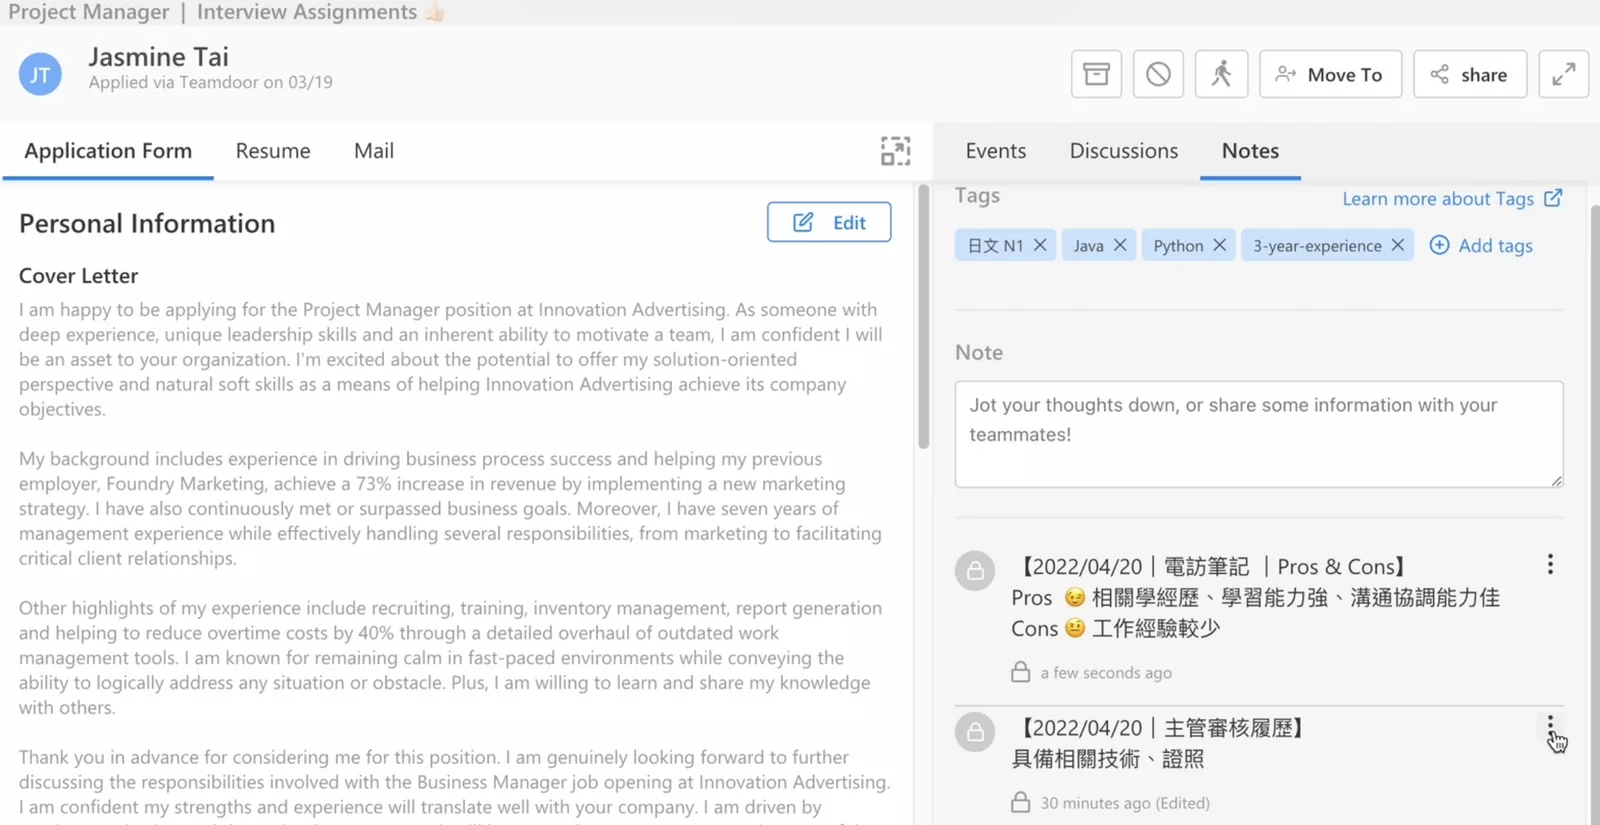Click the Edit button for Personal Information
1600x825 pixels.
pos(829,222)
